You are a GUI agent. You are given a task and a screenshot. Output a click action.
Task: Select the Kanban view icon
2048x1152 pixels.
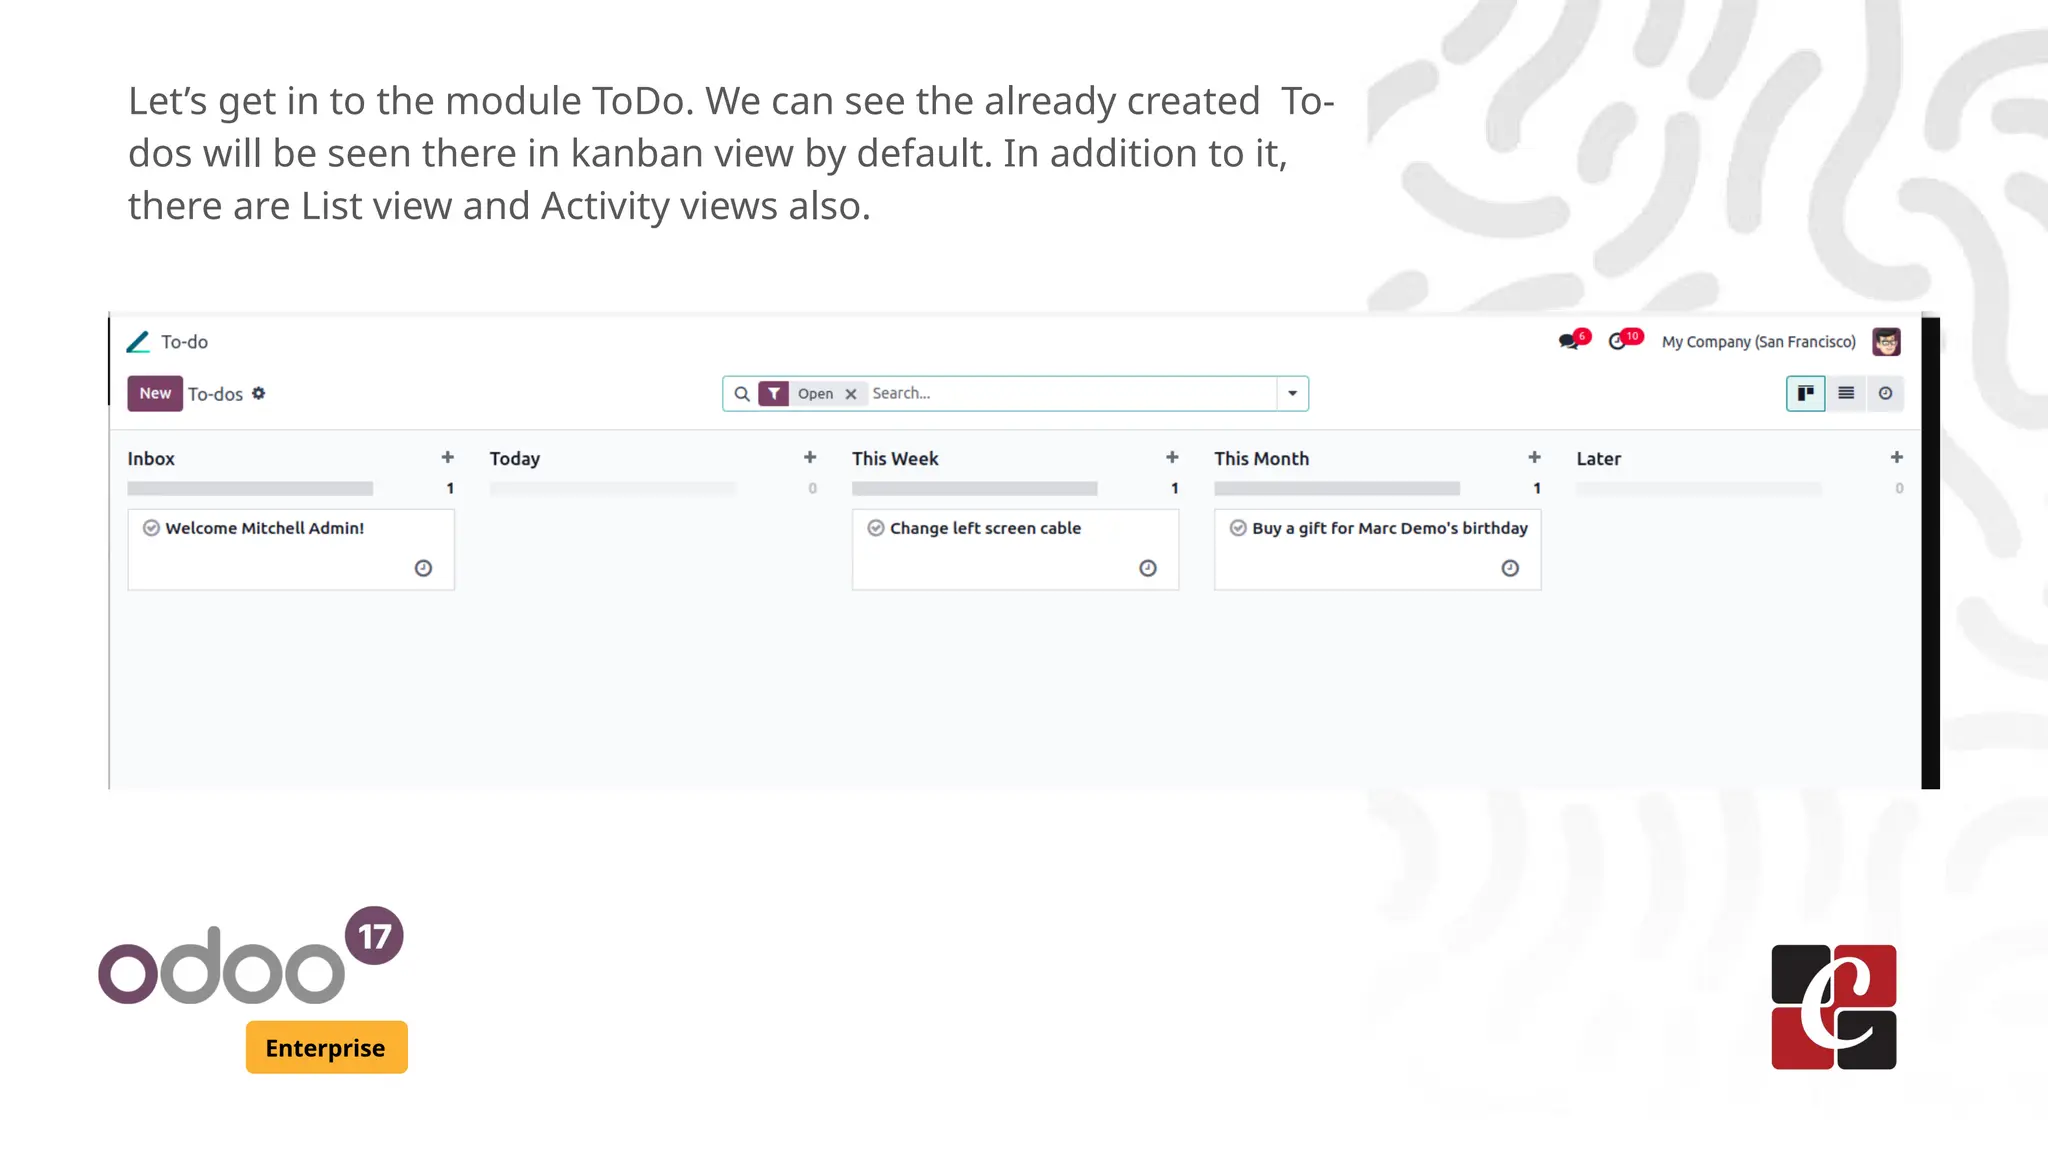[1806, 394]
